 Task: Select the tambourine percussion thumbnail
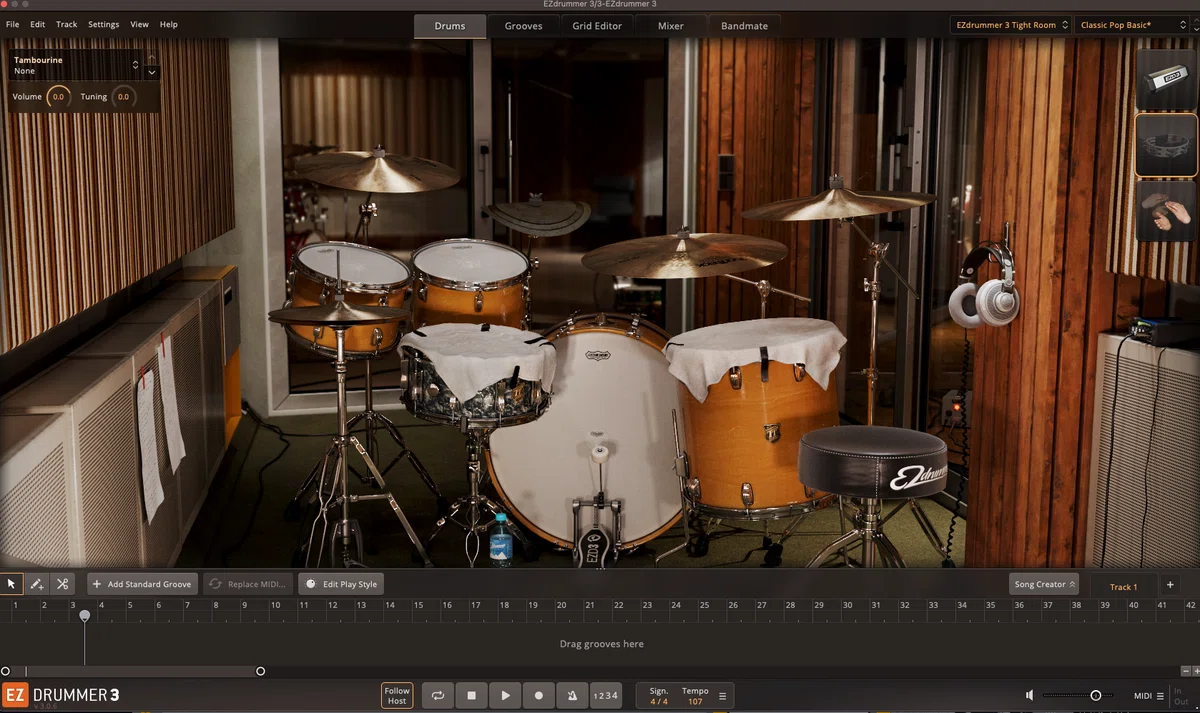pos(1166,146)
